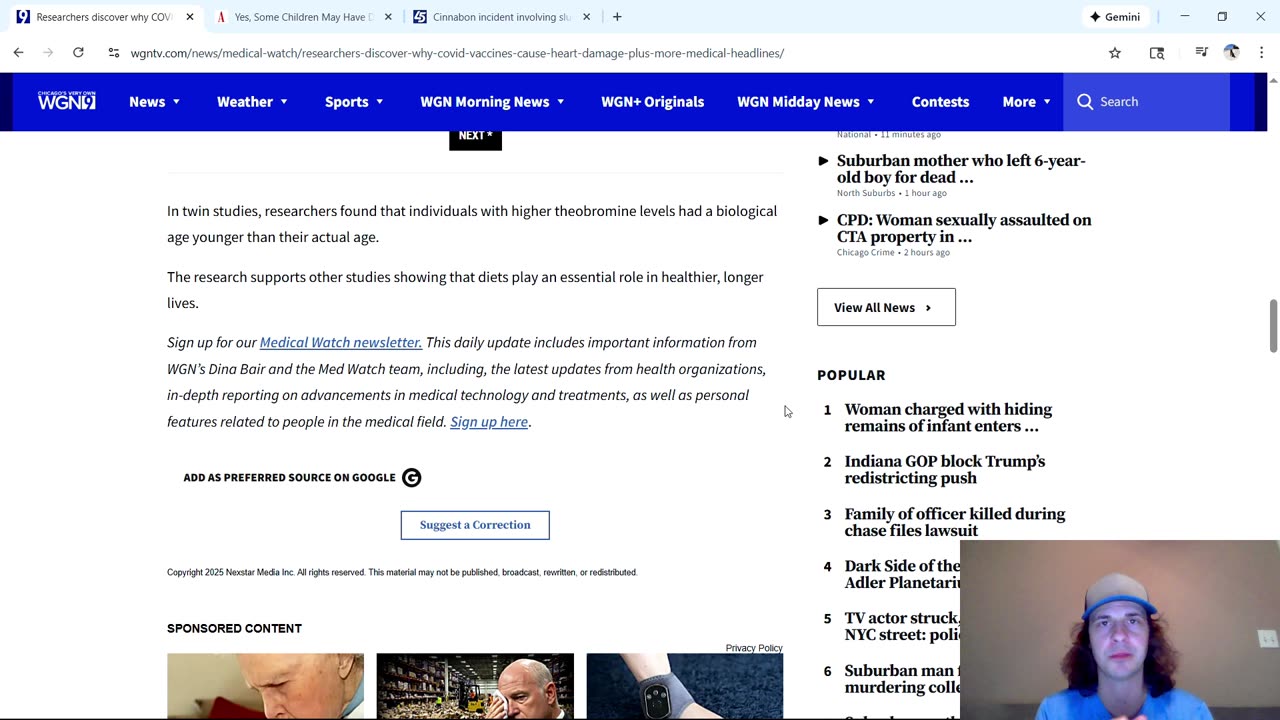The image size is (1280, 720).
Task: Open Indiana GOP block Trump's redistricting story
Action: pyautogui.click(x=945, y=470)
